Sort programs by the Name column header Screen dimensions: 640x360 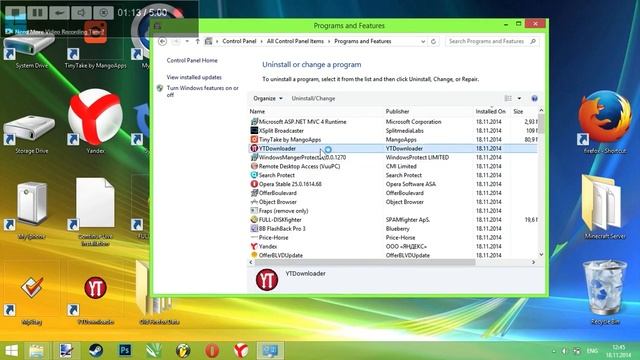[x=316, y=111]
